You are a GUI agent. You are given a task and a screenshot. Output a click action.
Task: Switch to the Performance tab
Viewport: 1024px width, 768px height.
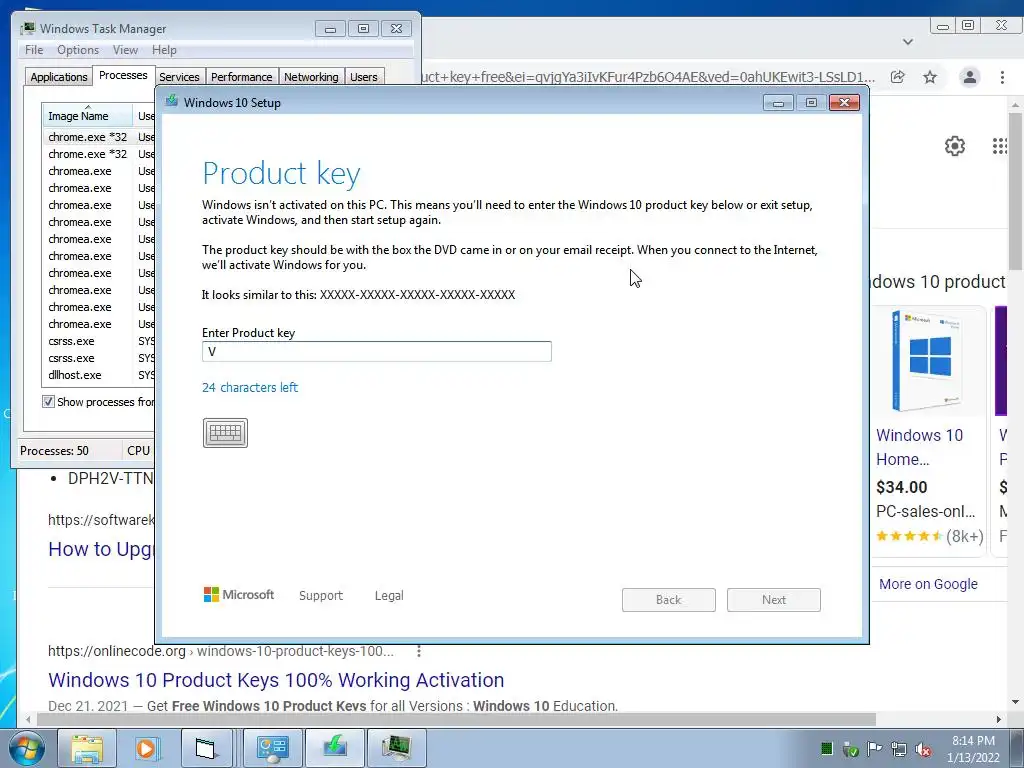tap(242, 77)
